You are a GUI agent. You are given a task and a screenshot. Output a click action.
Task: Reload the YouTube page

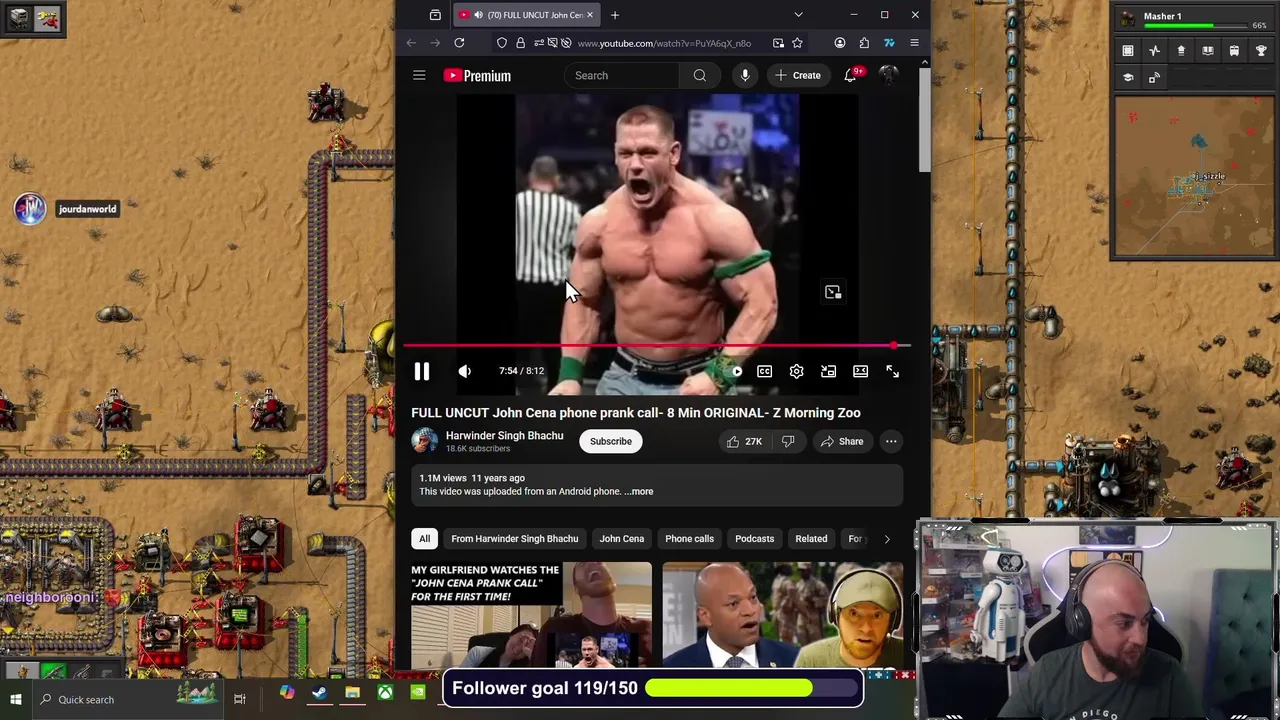459,43
